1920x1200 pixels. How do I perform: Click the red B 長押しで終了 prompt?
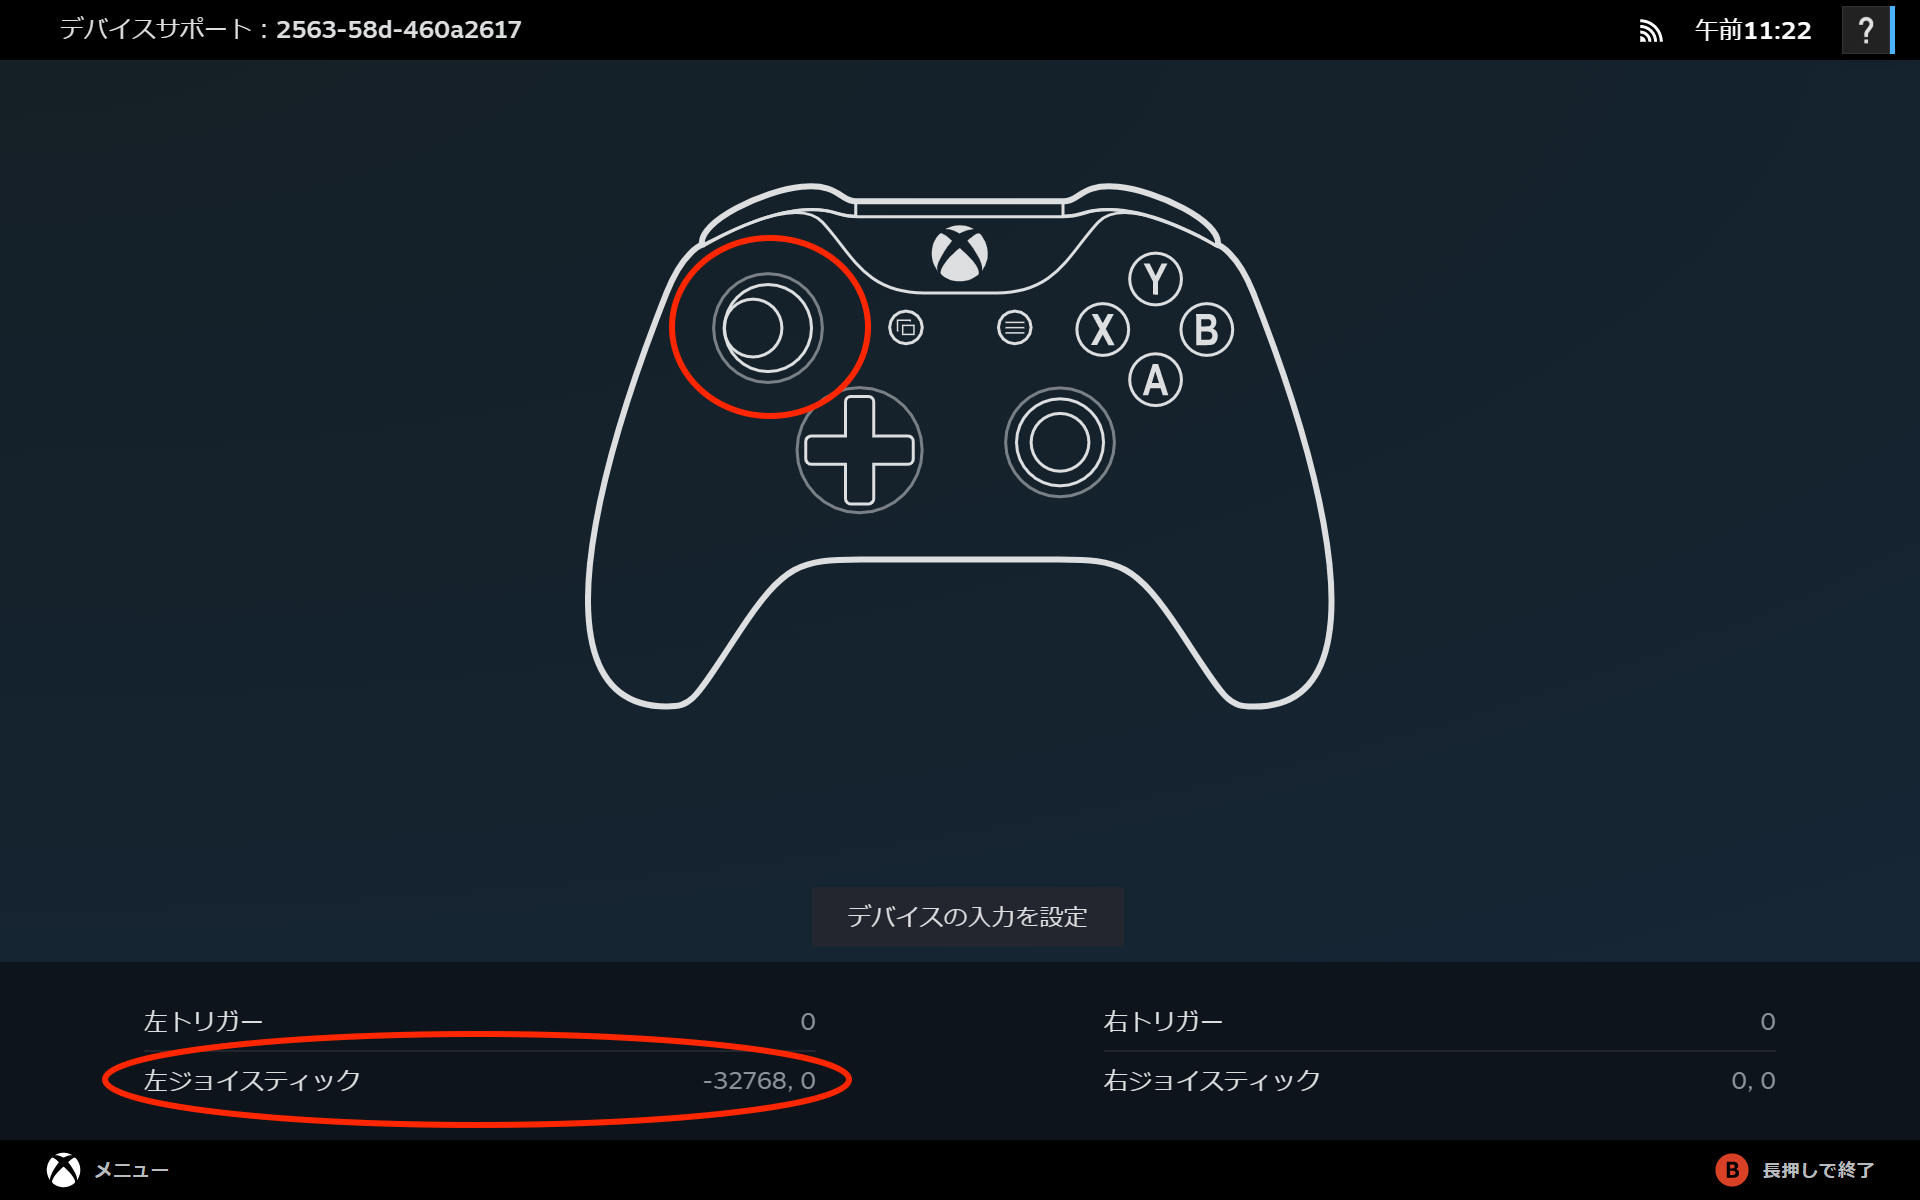point(1795,1170)
